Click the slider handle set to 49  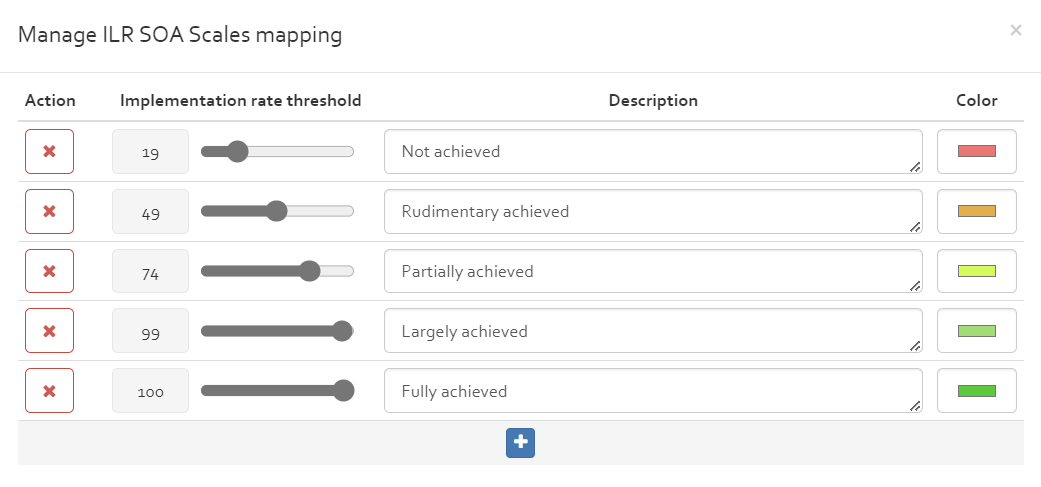(x=276, y=212)
